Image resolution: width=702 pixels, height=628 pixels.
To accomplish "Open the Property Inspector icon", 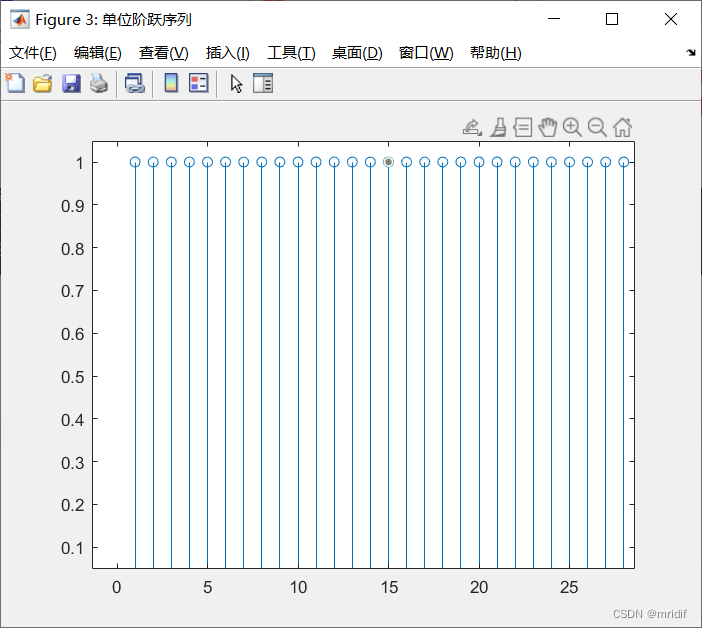I will coord(263,83).
